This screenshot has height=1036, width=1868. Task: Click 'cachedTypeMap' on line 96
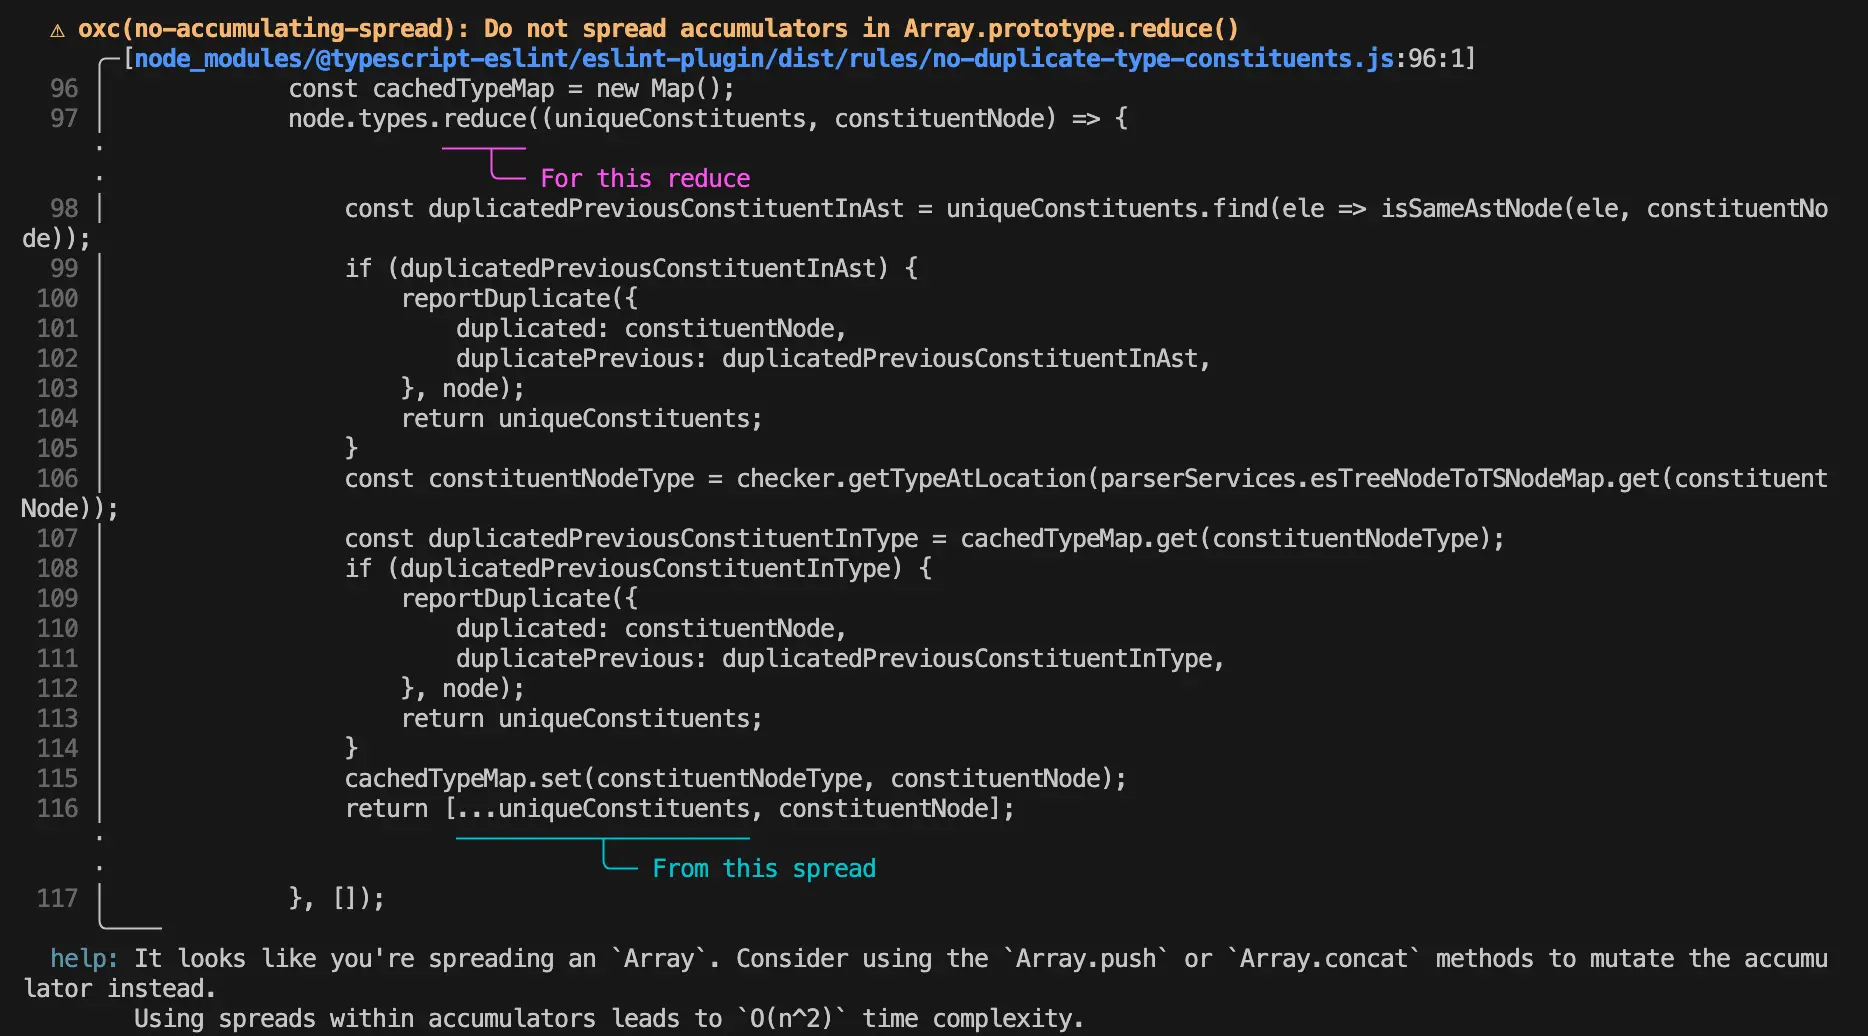(463, 89)
